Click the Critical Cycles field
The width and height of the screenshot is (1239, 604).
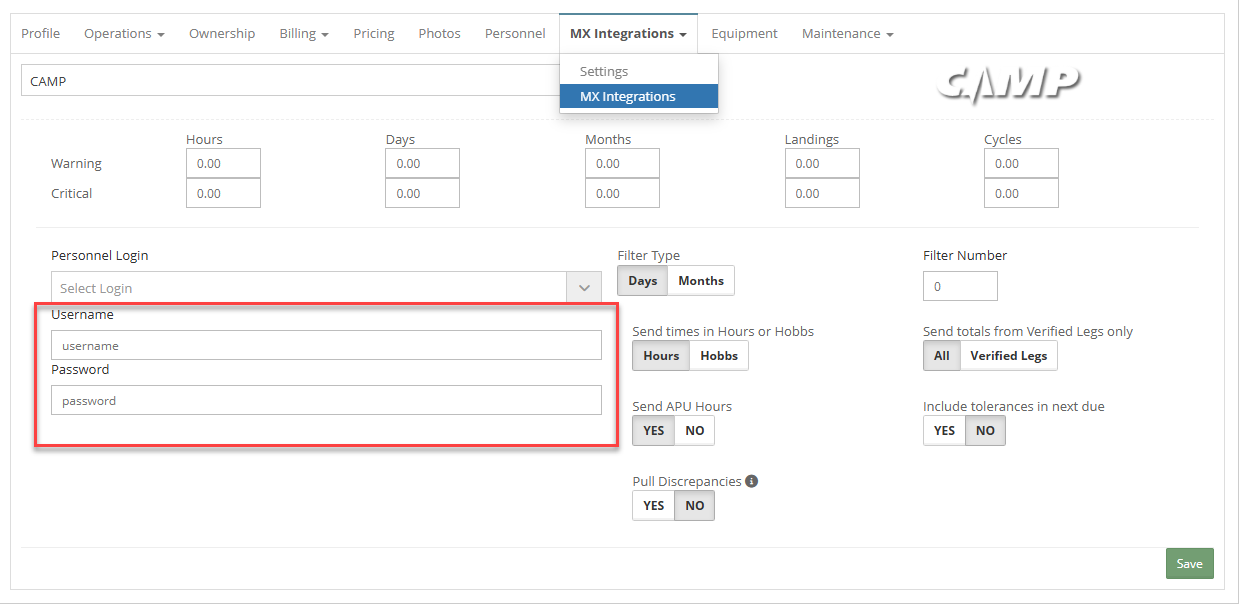1021,193
